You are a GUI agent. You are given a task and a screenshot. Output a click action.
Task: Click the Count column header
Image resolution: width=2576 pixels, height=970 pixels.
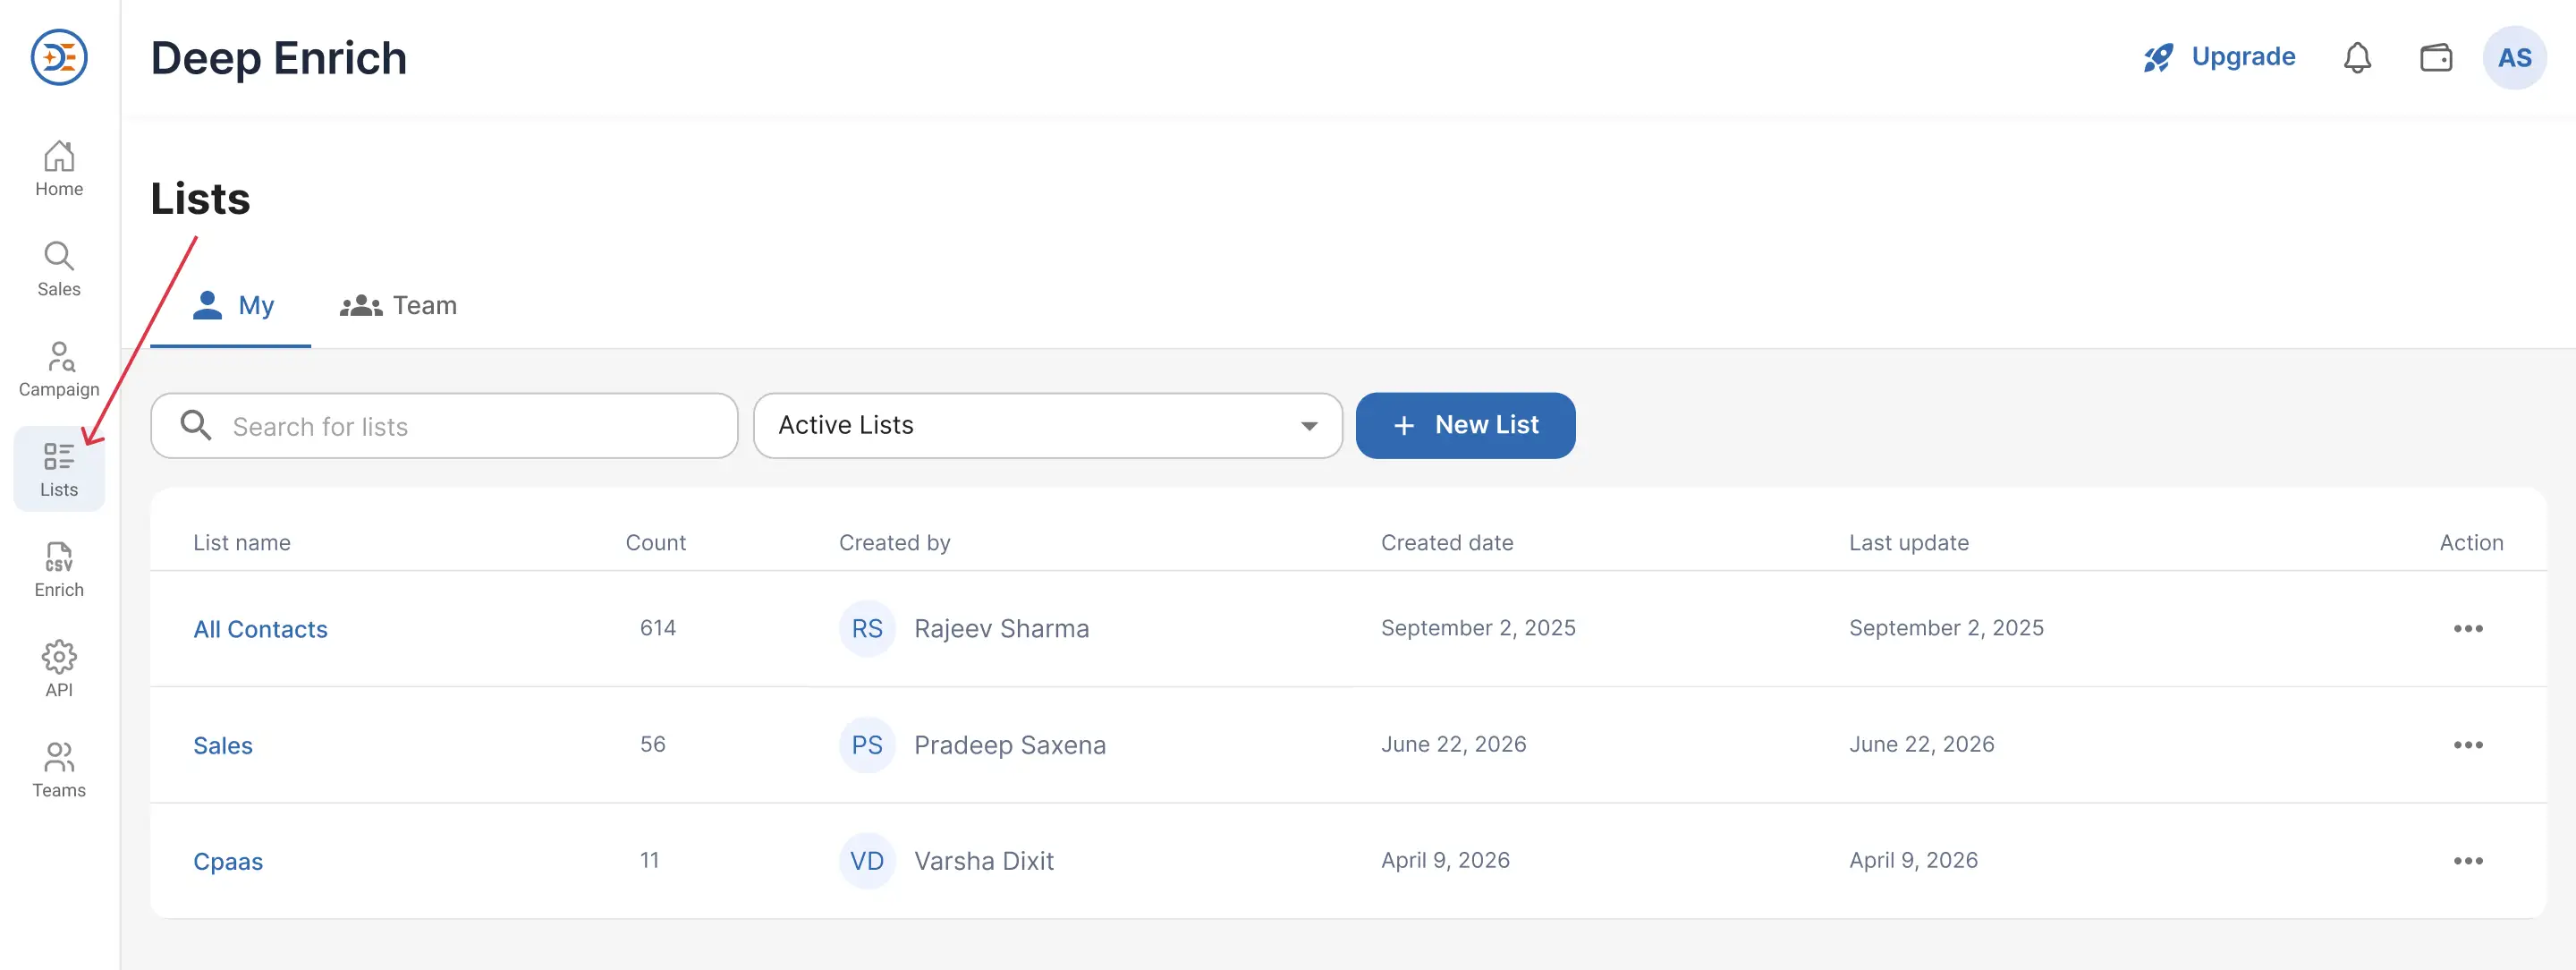656,543
